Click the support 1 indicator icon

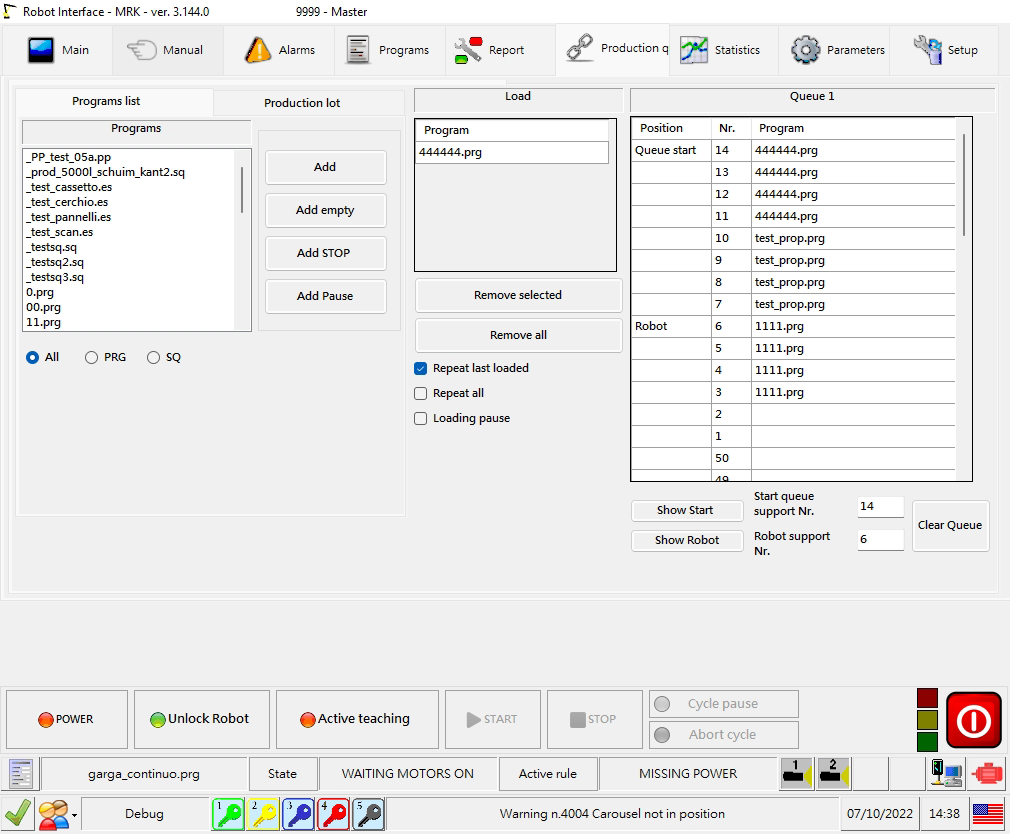click(797, 773)
